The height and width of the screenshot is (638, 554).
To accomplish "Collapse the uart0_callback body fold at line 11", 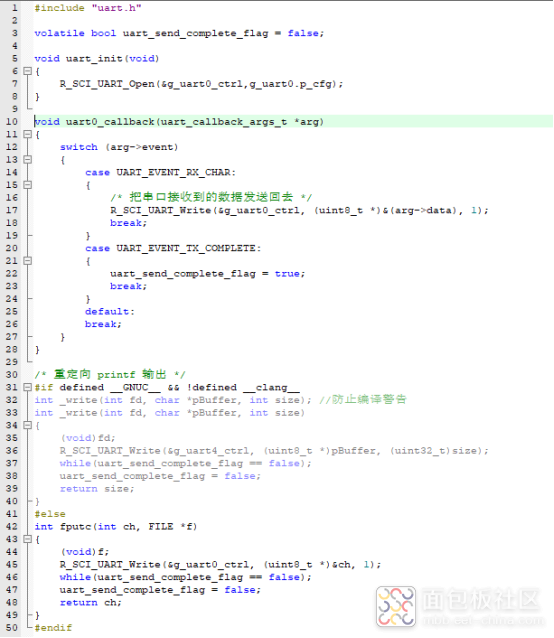I will click(28, 134).
